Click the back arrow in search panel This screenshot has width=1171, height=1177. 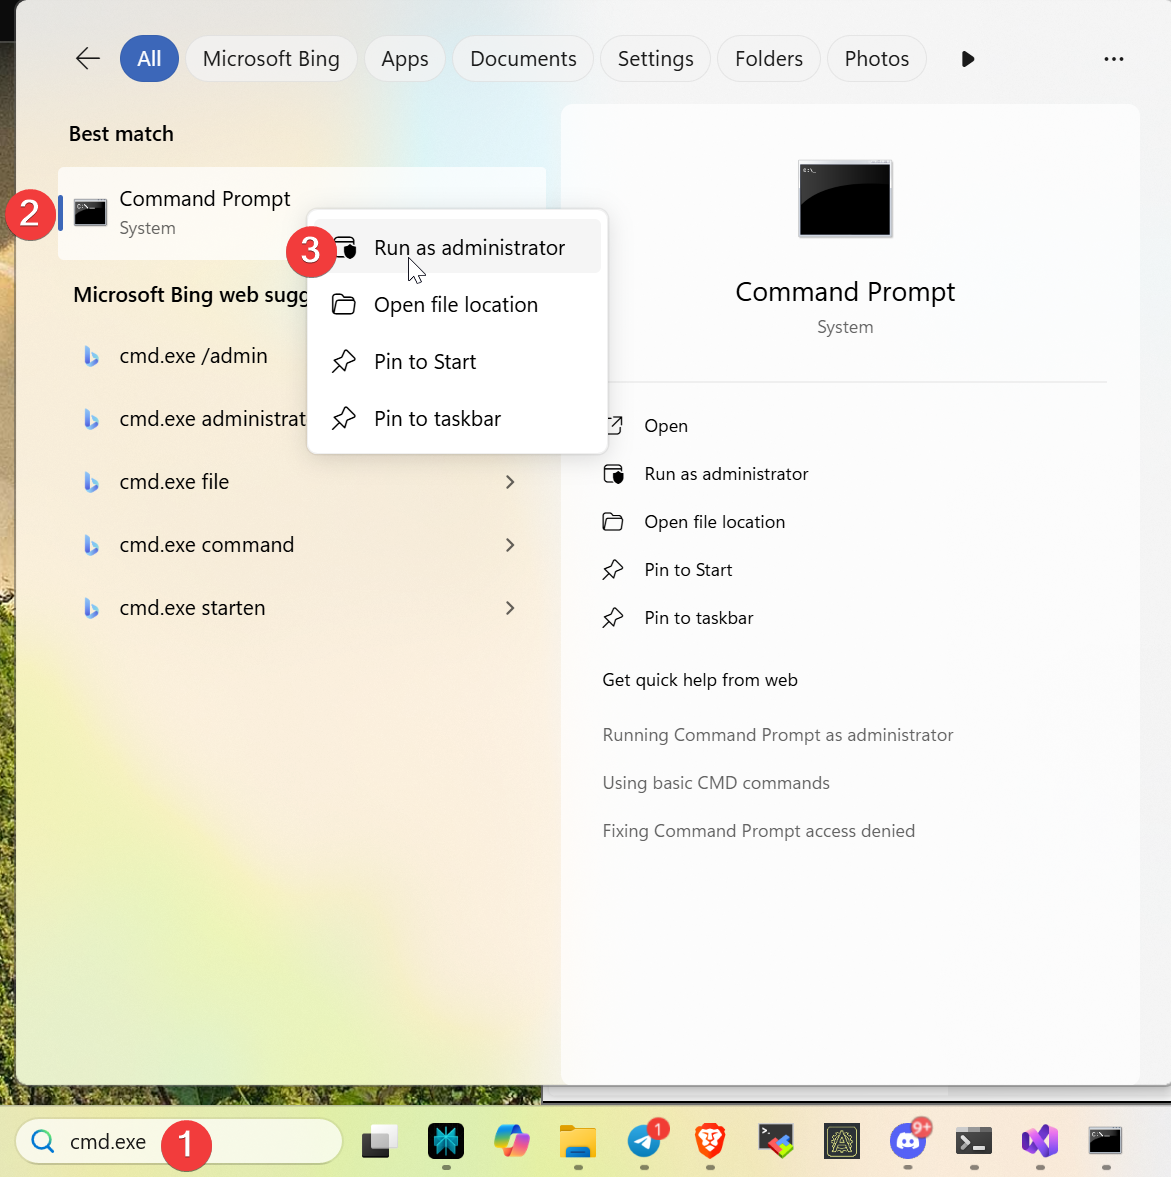point(88,59)
